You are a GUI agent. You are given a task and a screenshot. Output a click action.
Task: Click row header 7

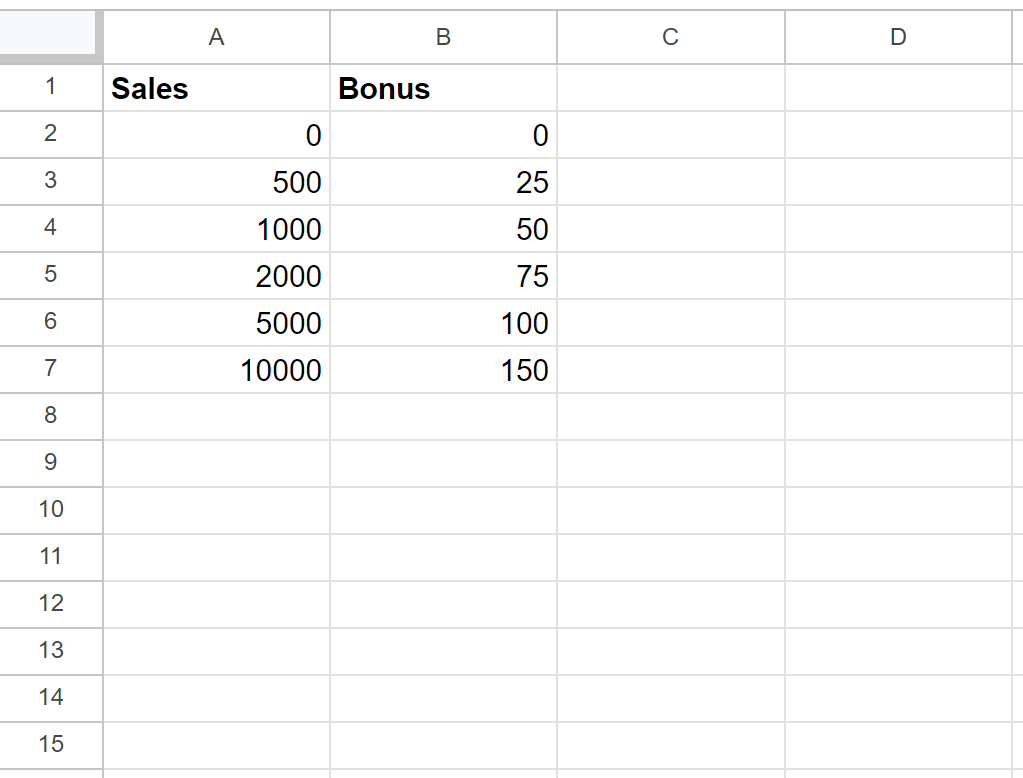click(51, 370)
